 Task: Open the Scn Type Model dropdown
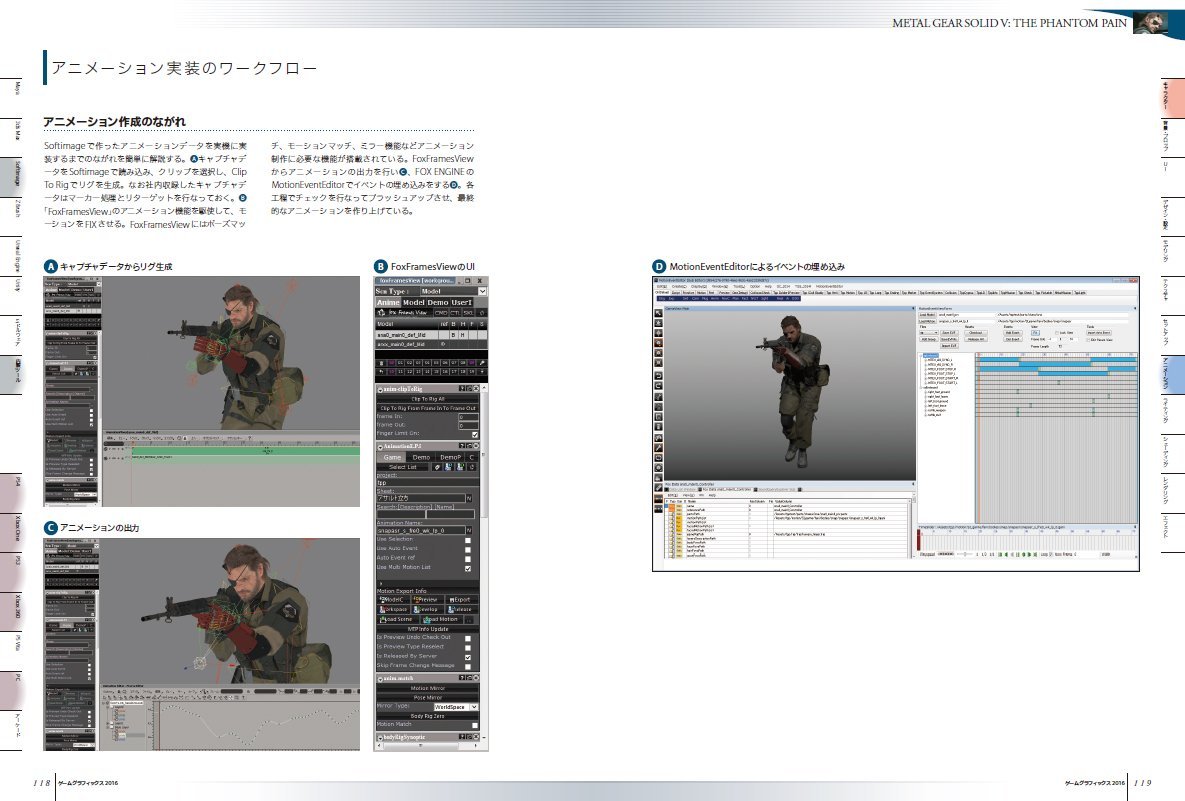(483, 291)
